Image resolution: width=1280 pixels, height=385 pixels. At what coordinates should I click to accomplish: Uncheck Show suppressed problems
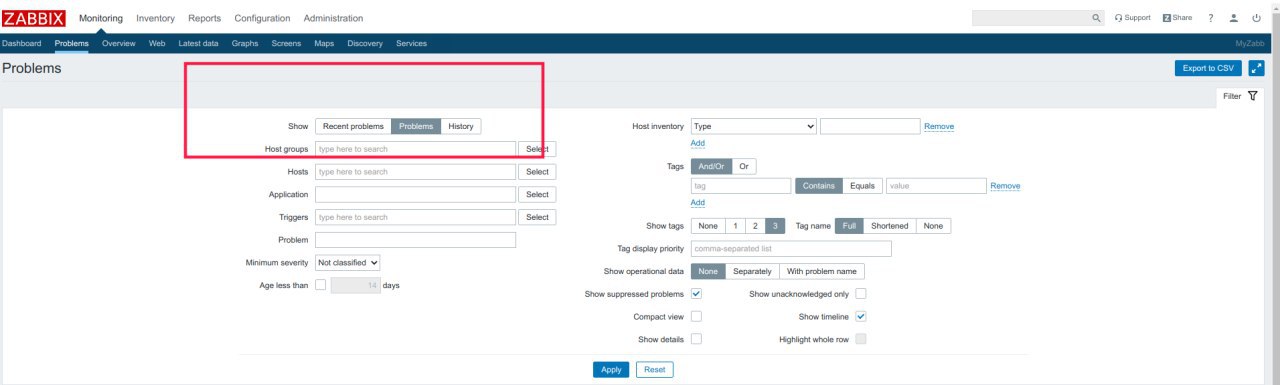(x=696, y=294)
